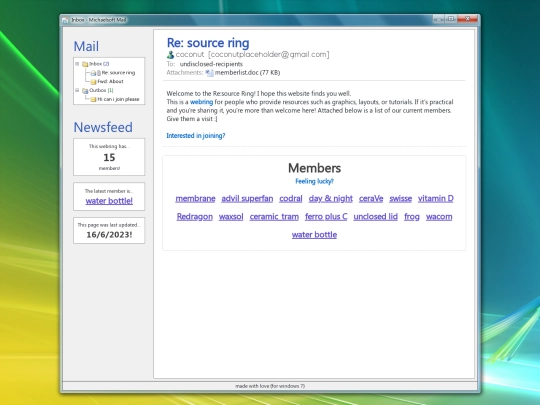Click the memberlist.doc document icon
Screen dimensions: 540x405
[x=209, y=73]
